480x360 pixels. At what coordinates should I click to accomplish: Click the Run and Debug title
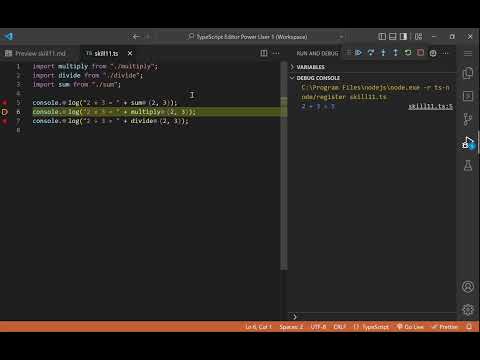click(x=317, y=53)
